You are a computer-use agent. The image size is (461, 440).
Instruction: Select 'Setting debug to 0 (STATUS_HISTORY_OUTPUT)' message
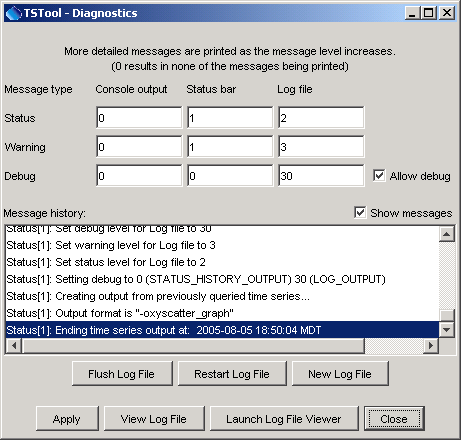[x=222, y=279]
